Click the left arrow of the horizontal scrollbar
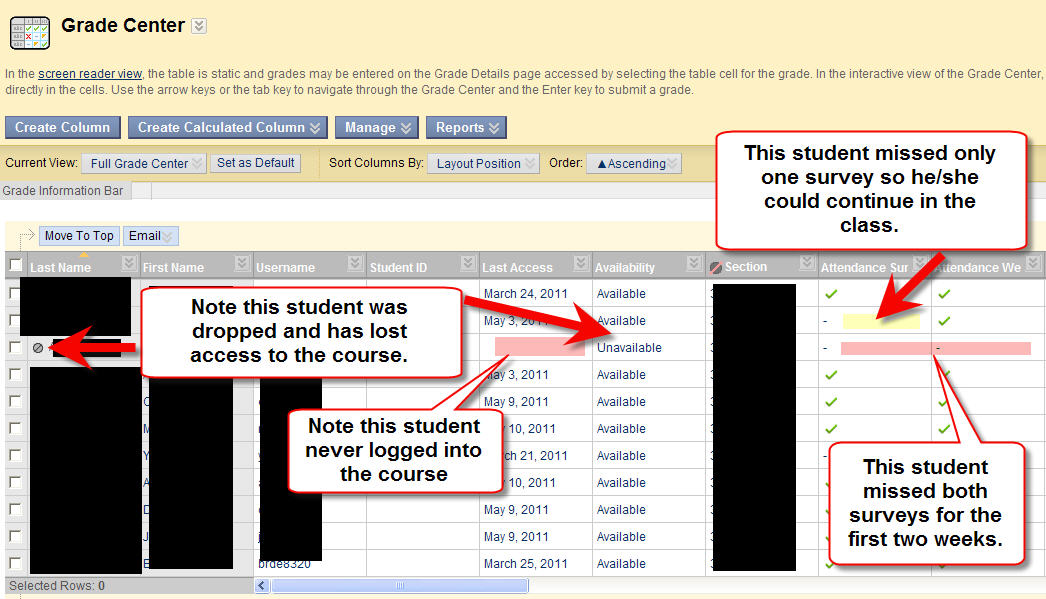Image resolution: width=1046 pixels, height=599 pixels. [x=262, y=586]
